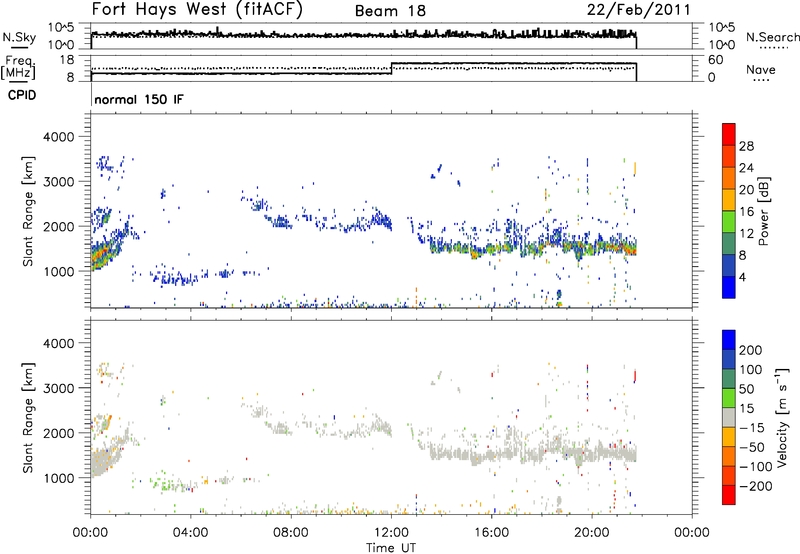Click the 'Nave' legend label
The image size is (800, 554).
coord(761,70)
